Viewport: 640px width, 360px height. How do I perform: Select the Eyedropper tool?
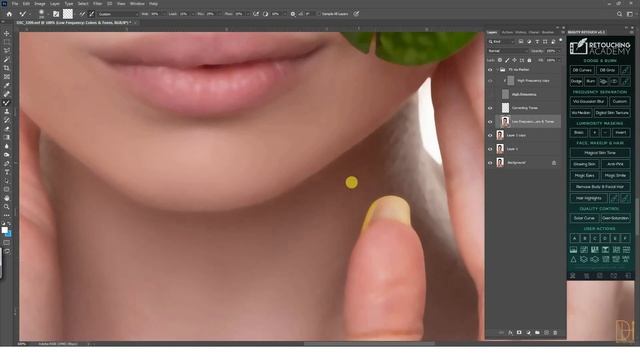click(x=7, y=85)
